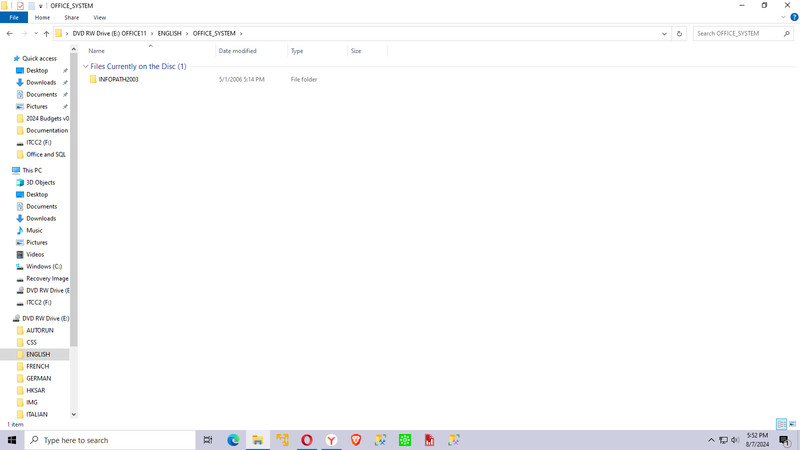The image size is (800, 450).
Task: Select the FRENCH folder in the tree
Action: pyautogui.click(x=38, y=366)
